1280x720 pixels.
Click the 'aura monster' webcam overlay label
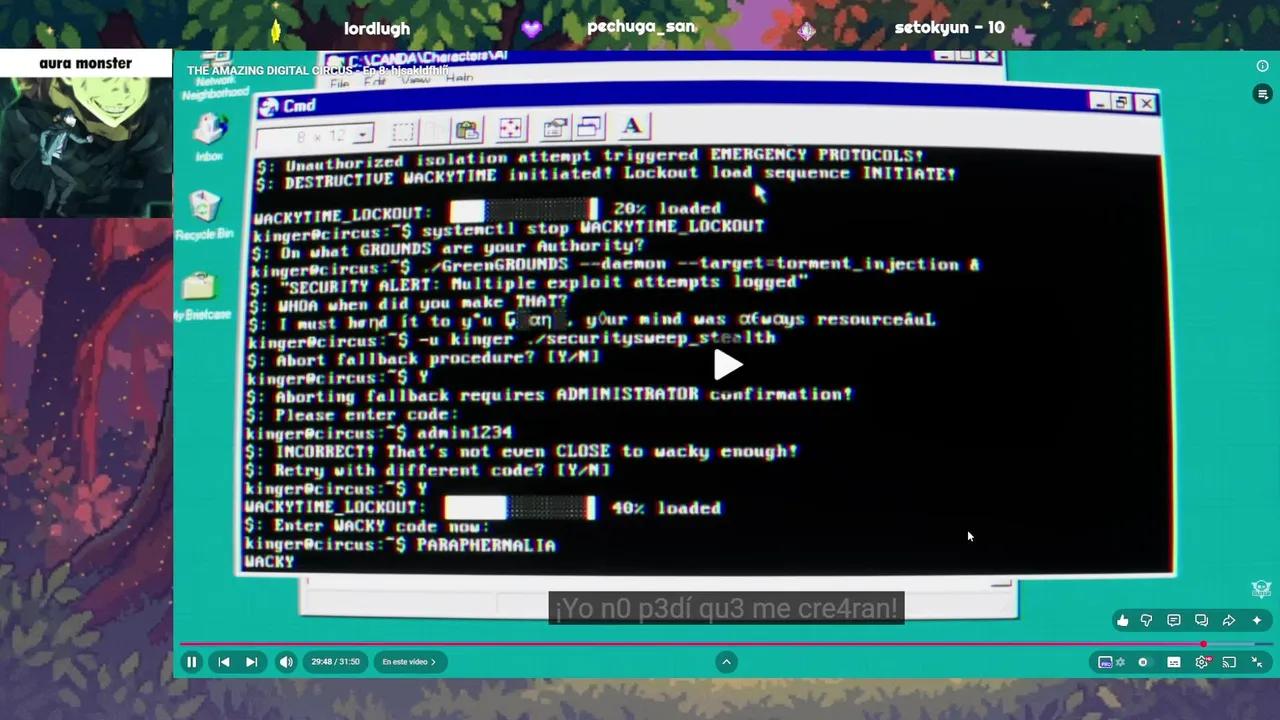pos(85,63)
